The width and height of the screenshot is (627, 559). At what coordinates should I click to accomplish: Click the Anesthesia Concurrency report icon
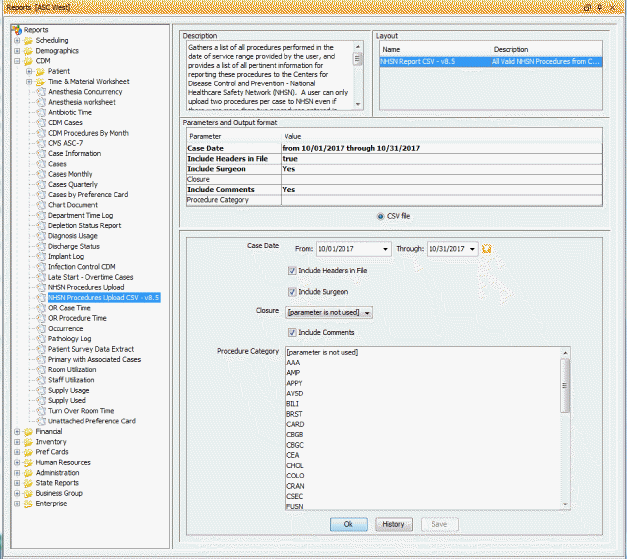tap(41, 92)
